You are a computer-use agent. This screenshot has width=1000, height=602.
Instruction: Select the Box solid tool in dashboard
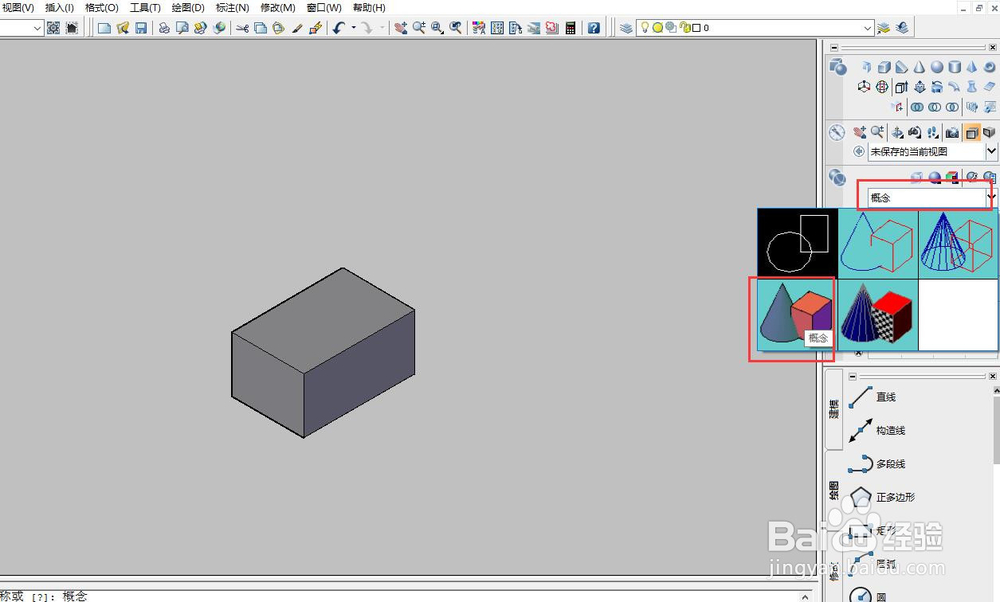(x=884, y=67)
